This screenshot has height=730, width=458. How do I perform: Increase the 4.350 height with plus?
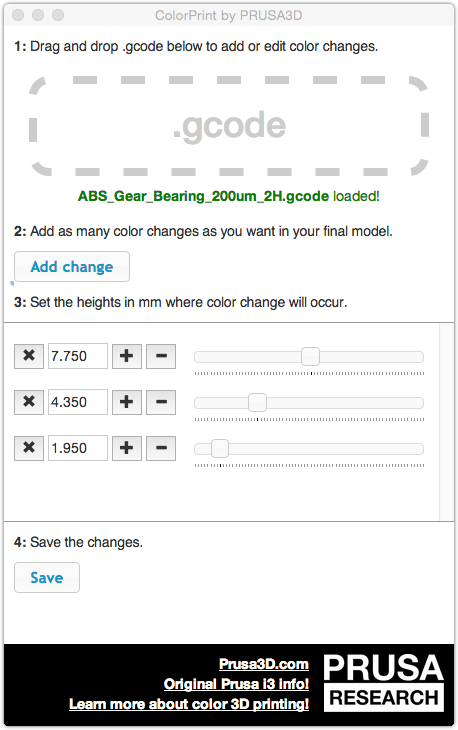point(127,402)
